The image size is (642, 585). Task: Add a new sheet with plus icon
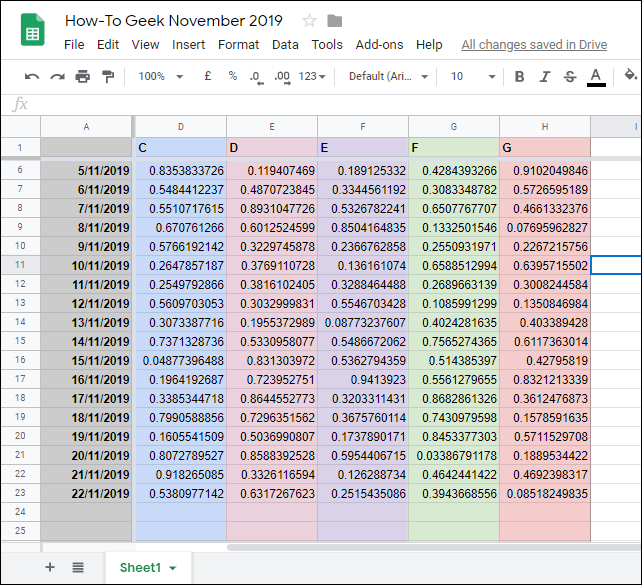(50, 567)
